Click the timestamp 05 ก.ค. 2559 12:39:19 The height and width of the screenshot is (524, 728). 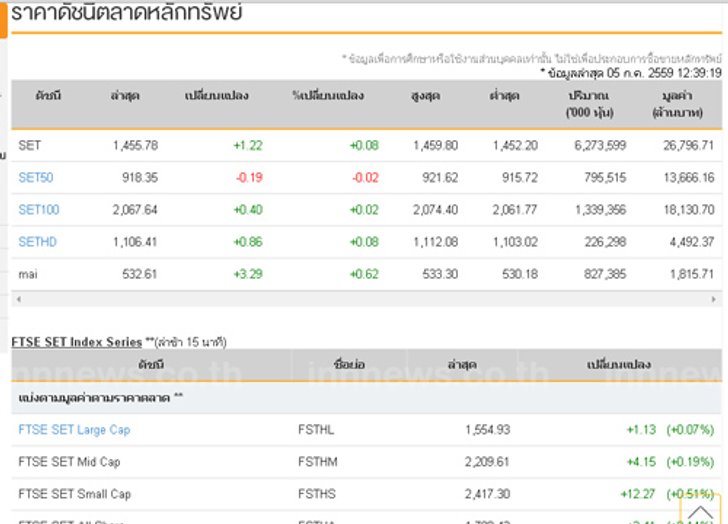pos(664,73)
